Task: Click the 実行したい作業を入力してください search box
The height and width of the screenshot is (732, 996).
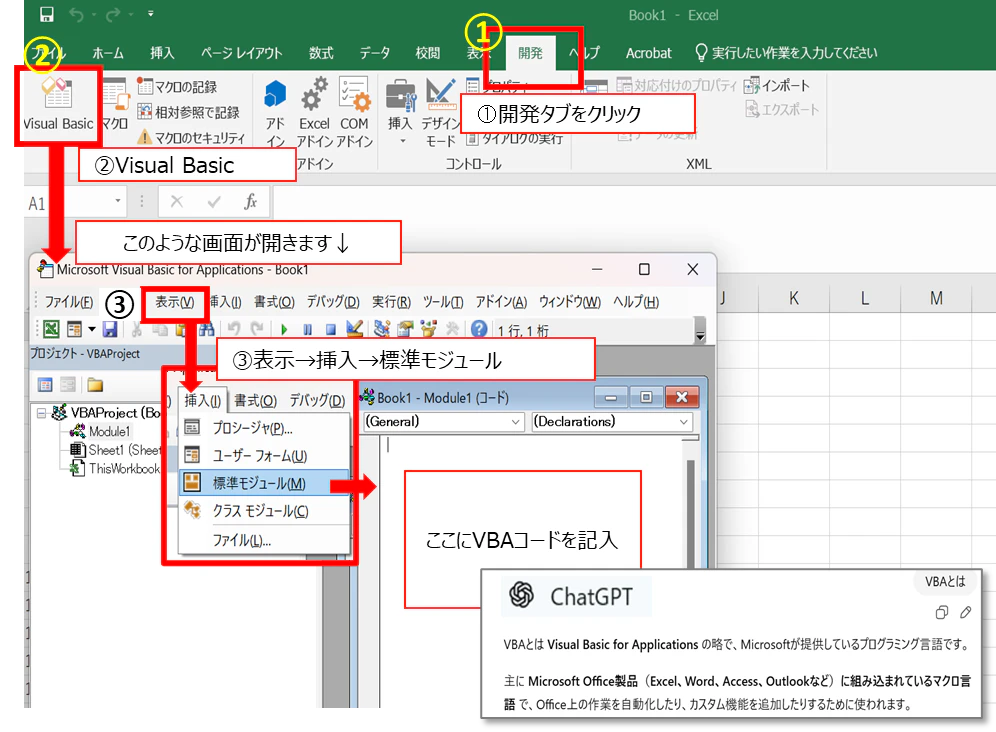Action: [787, 53]
